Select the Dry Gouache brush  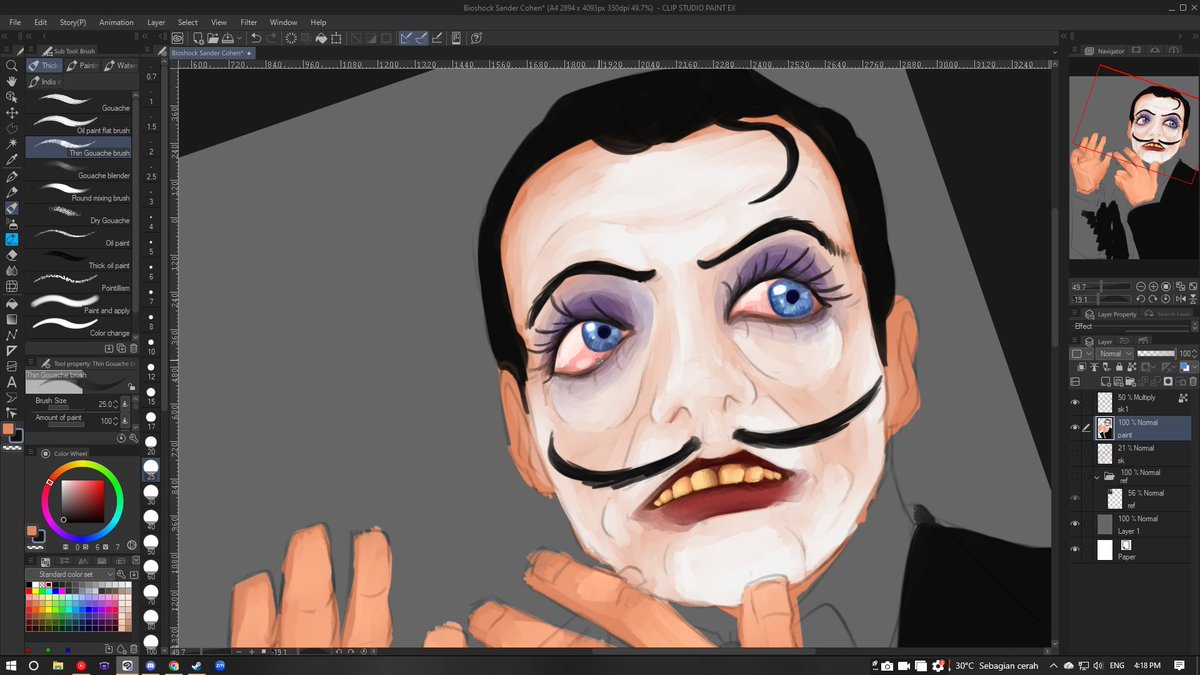[x=80, y=214]
